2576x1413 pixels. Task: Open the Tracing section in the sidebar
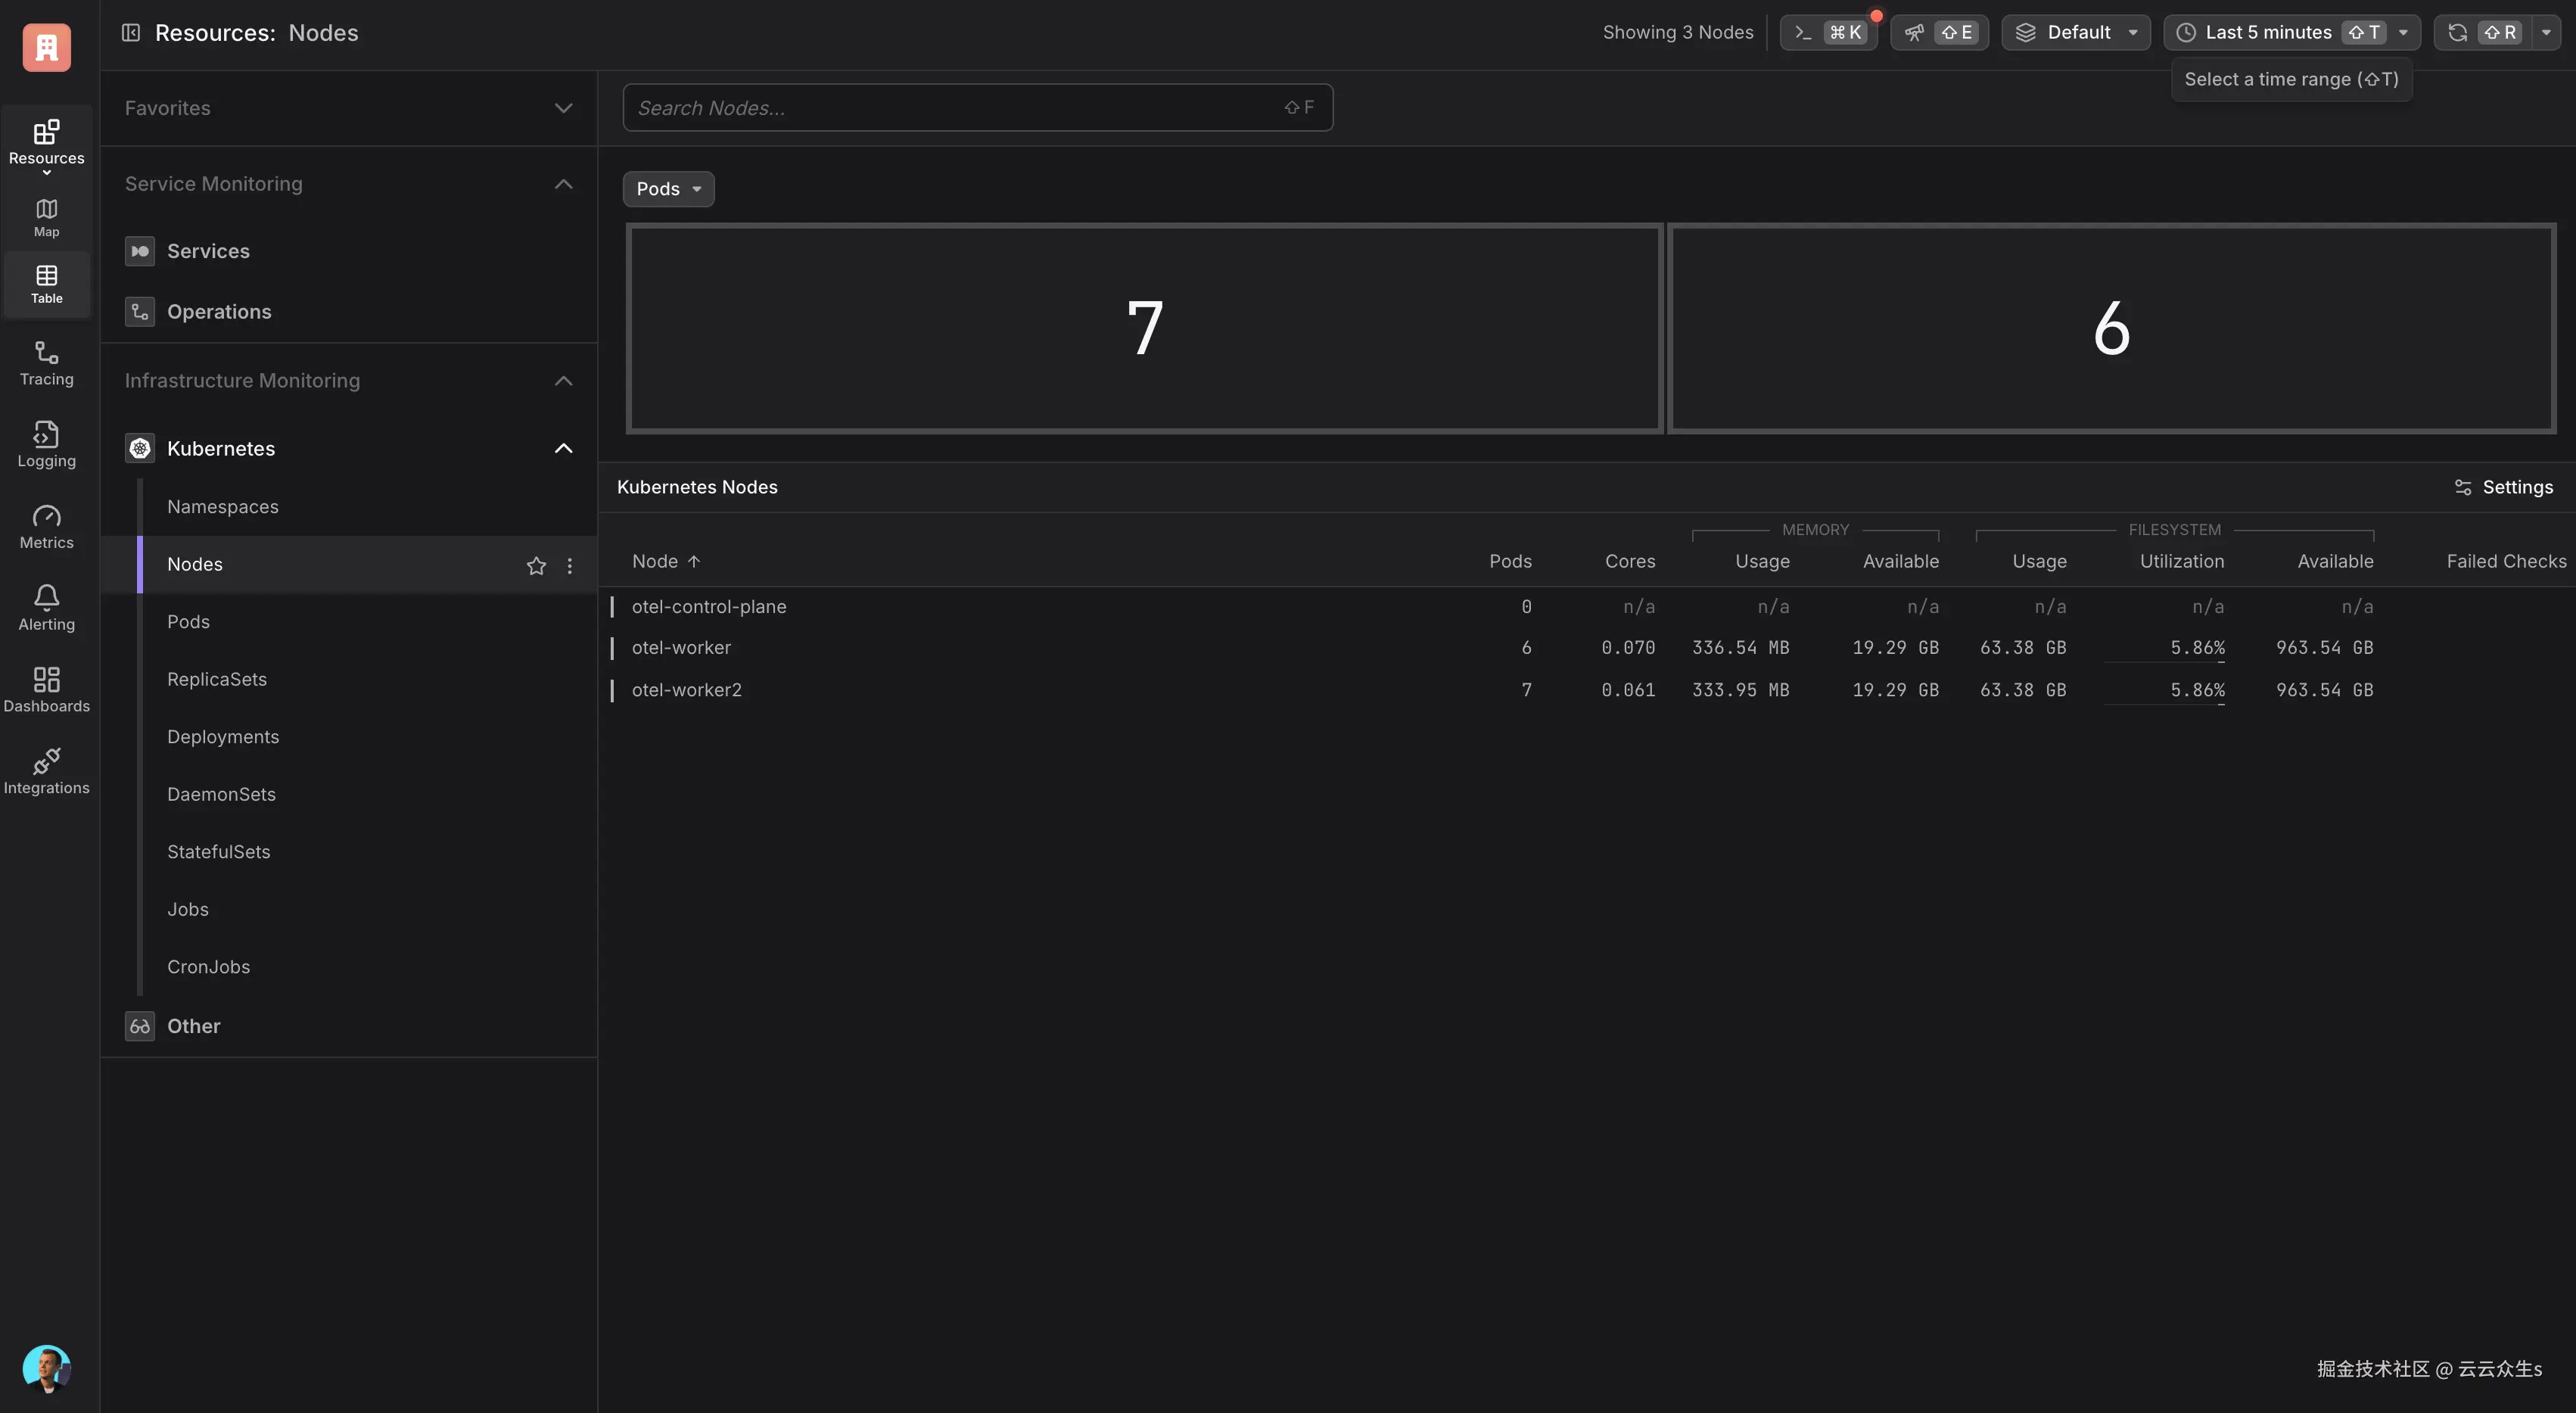[46, 363]
